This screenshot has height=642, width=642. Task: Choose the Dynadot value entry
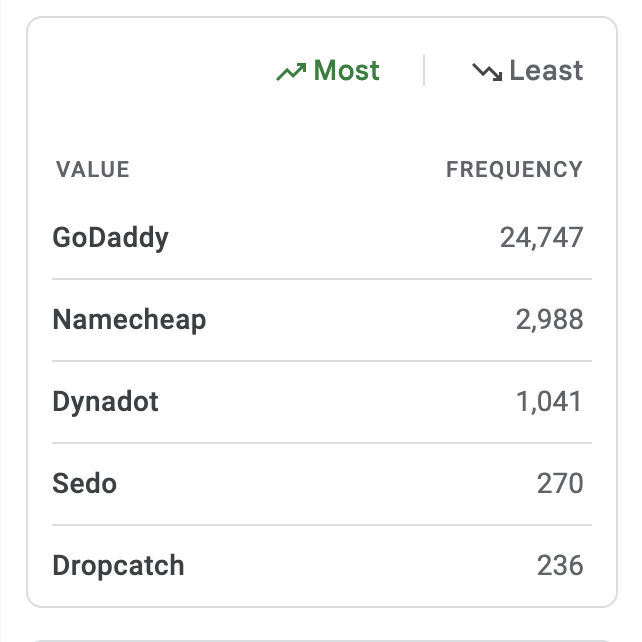[x=105, y=402]
